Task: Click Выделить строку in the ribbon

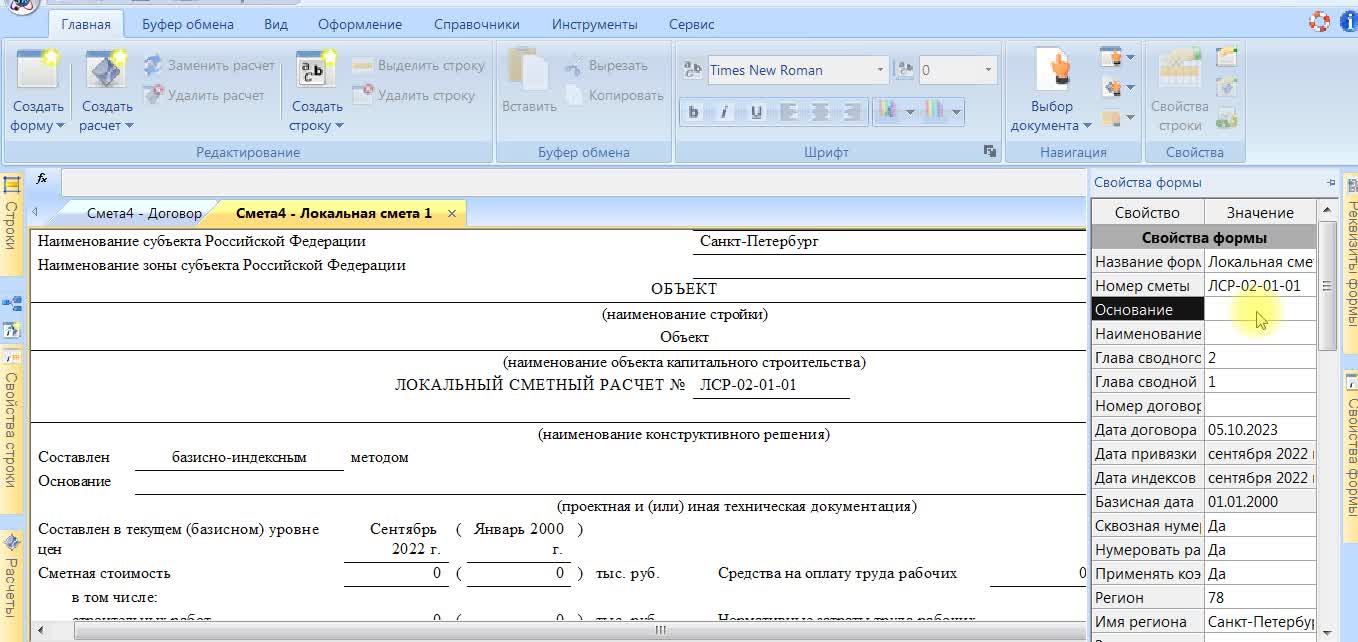Action: (x=418, y=65)
